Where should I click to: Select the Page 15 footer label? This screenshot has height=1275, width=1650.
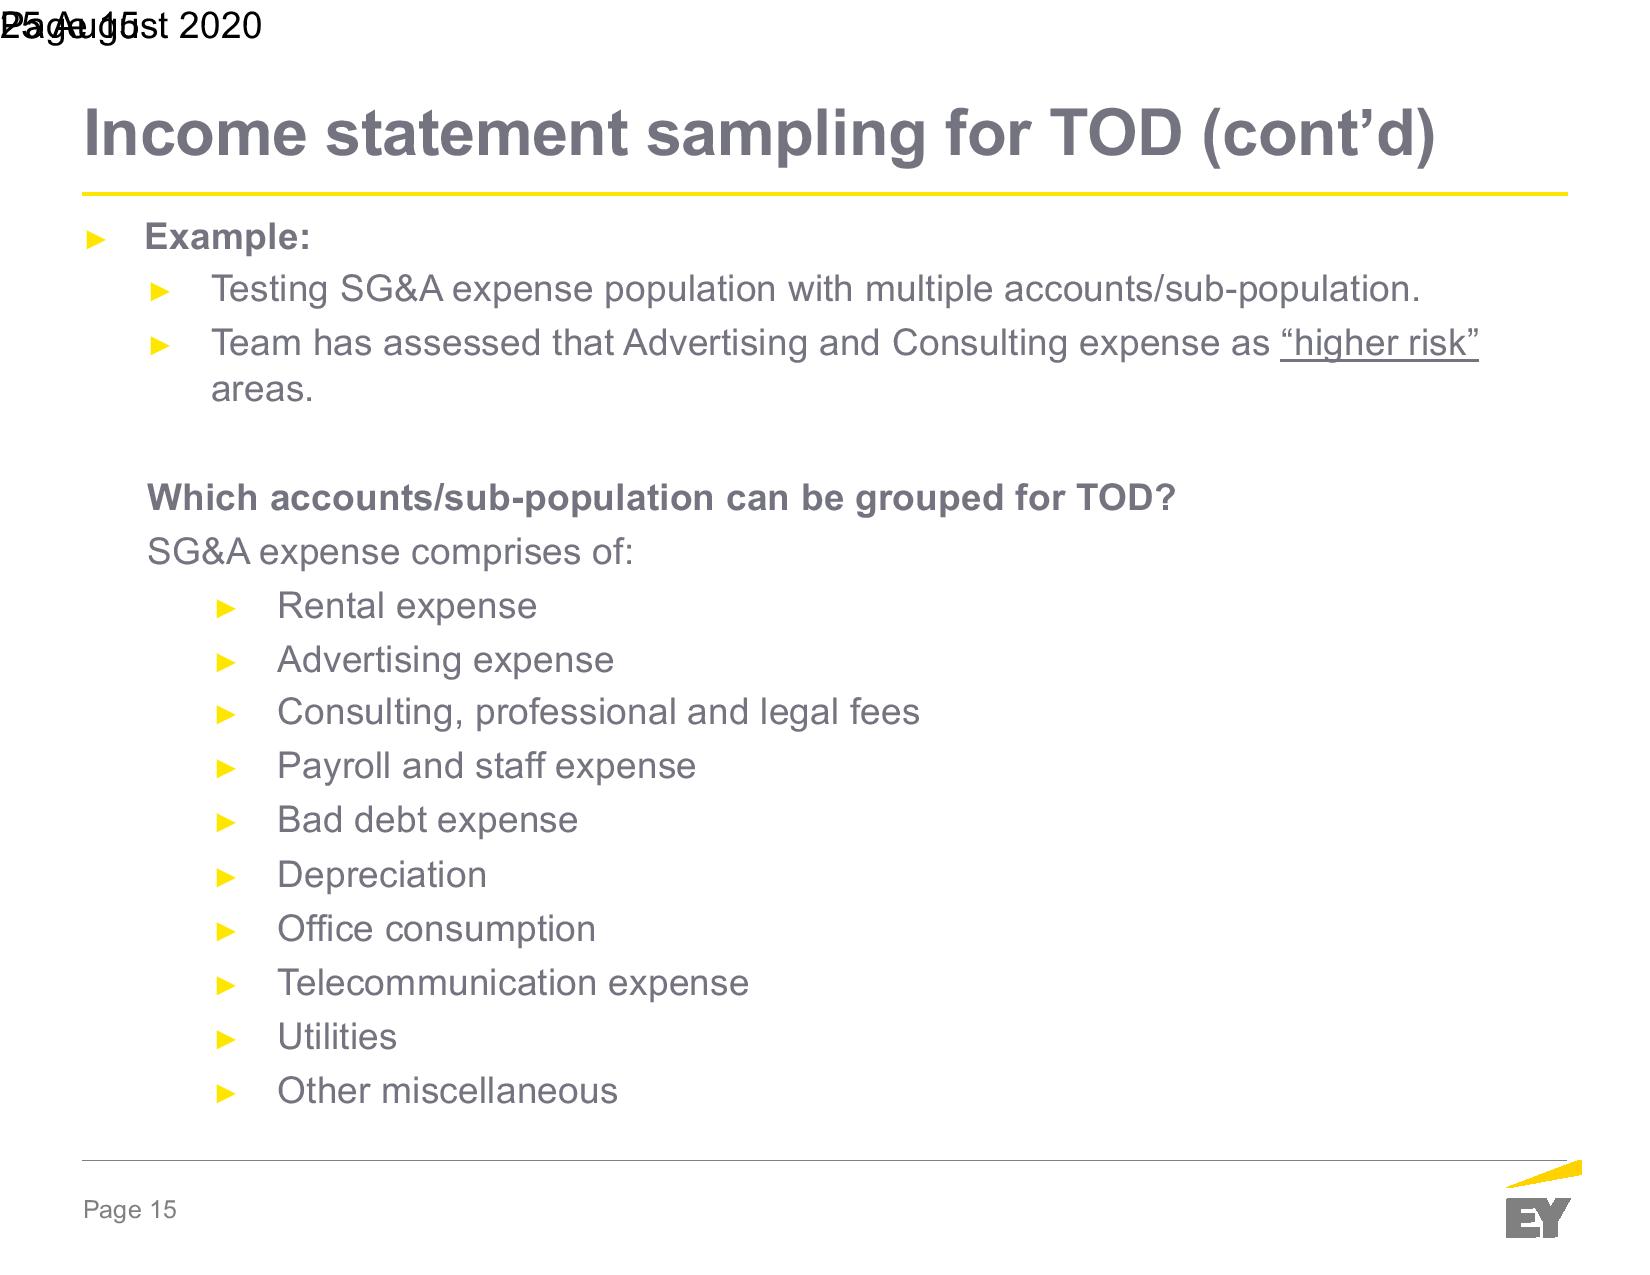tap(130, 1210)
